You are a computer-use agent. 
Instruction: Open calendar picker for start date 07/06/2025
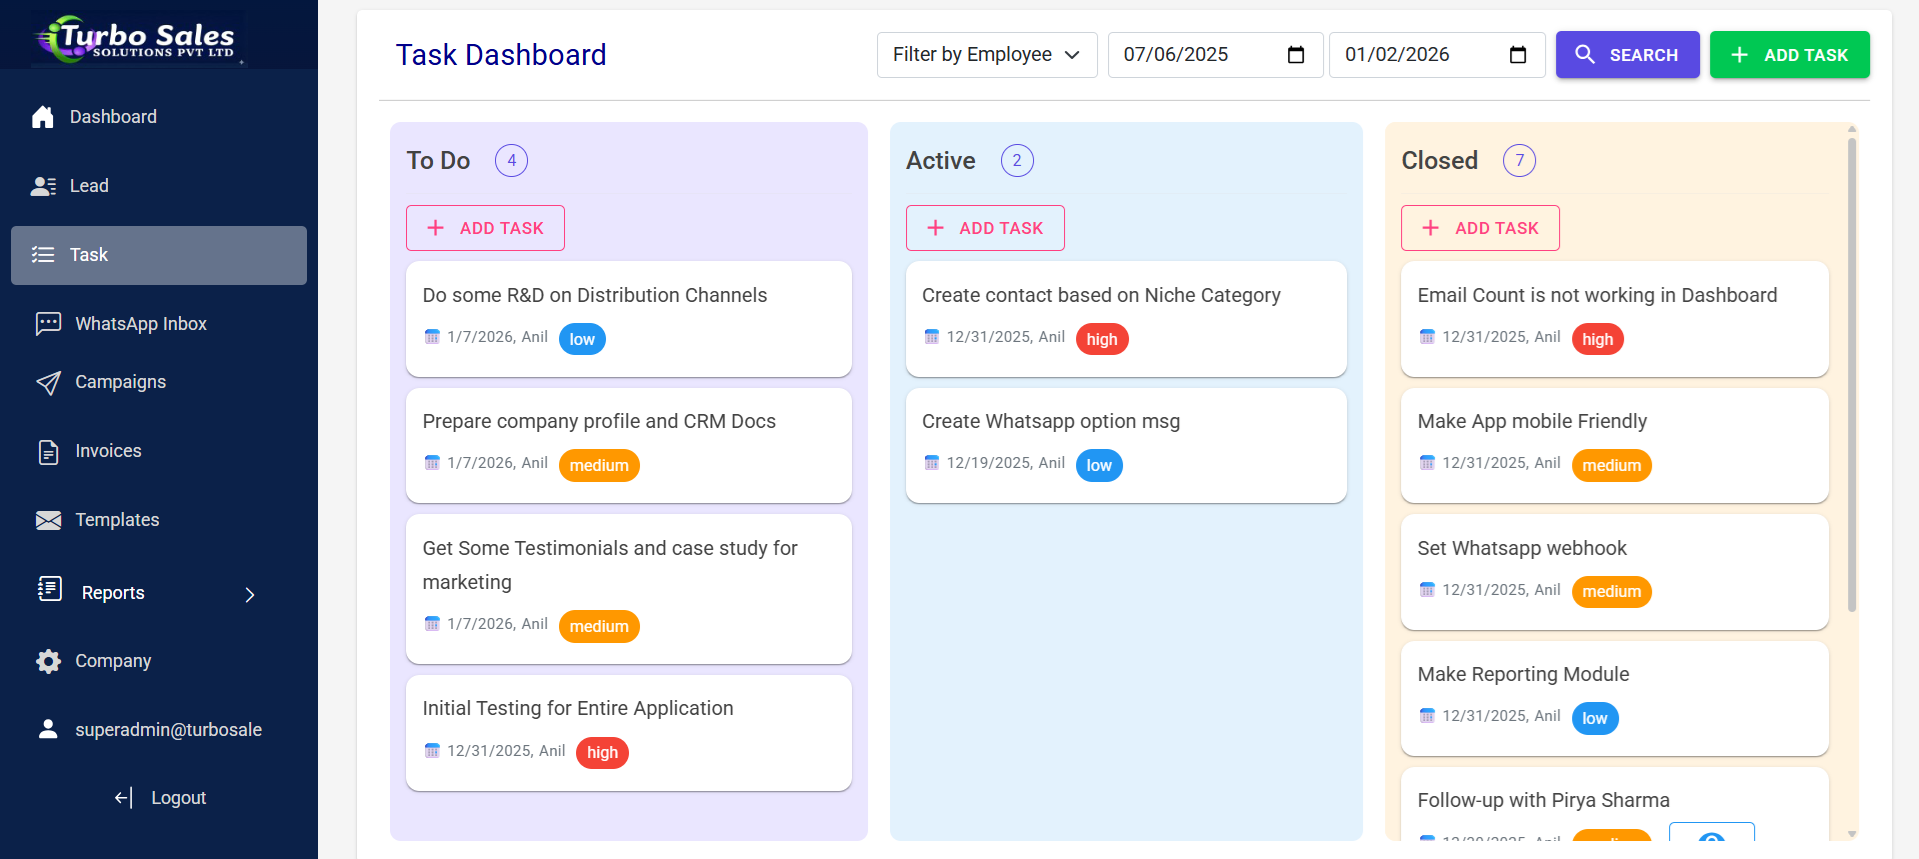pos(1296,55)
